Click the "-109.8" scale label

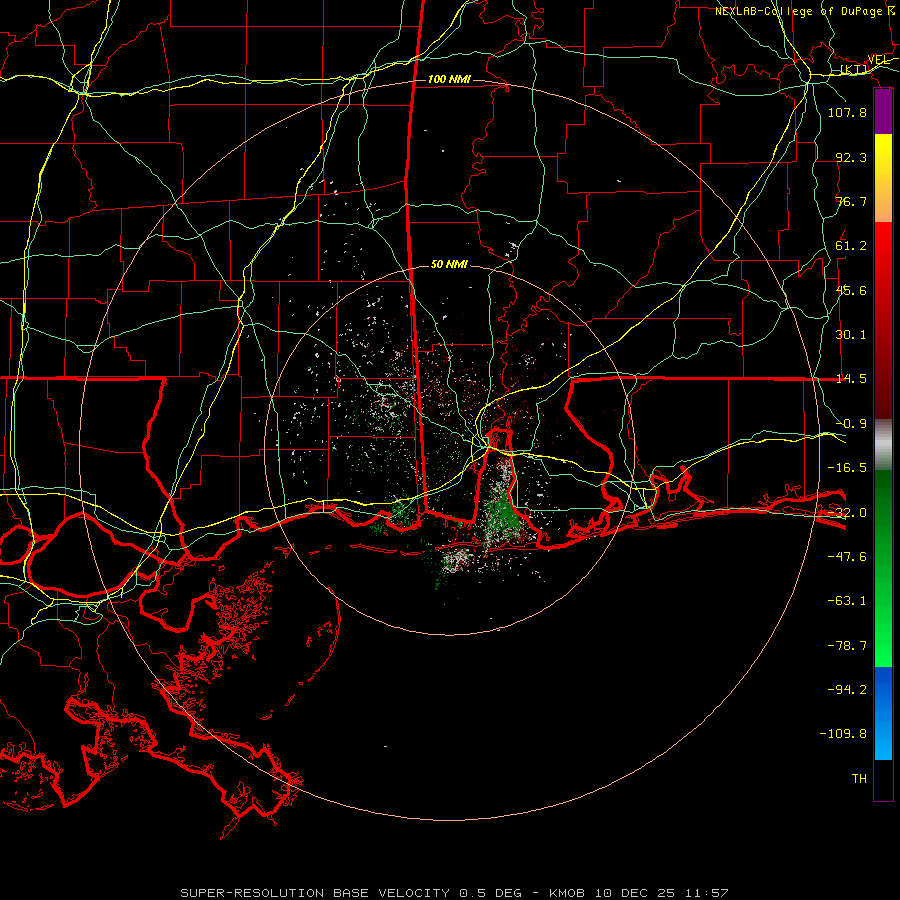click(x=843, y=734)
